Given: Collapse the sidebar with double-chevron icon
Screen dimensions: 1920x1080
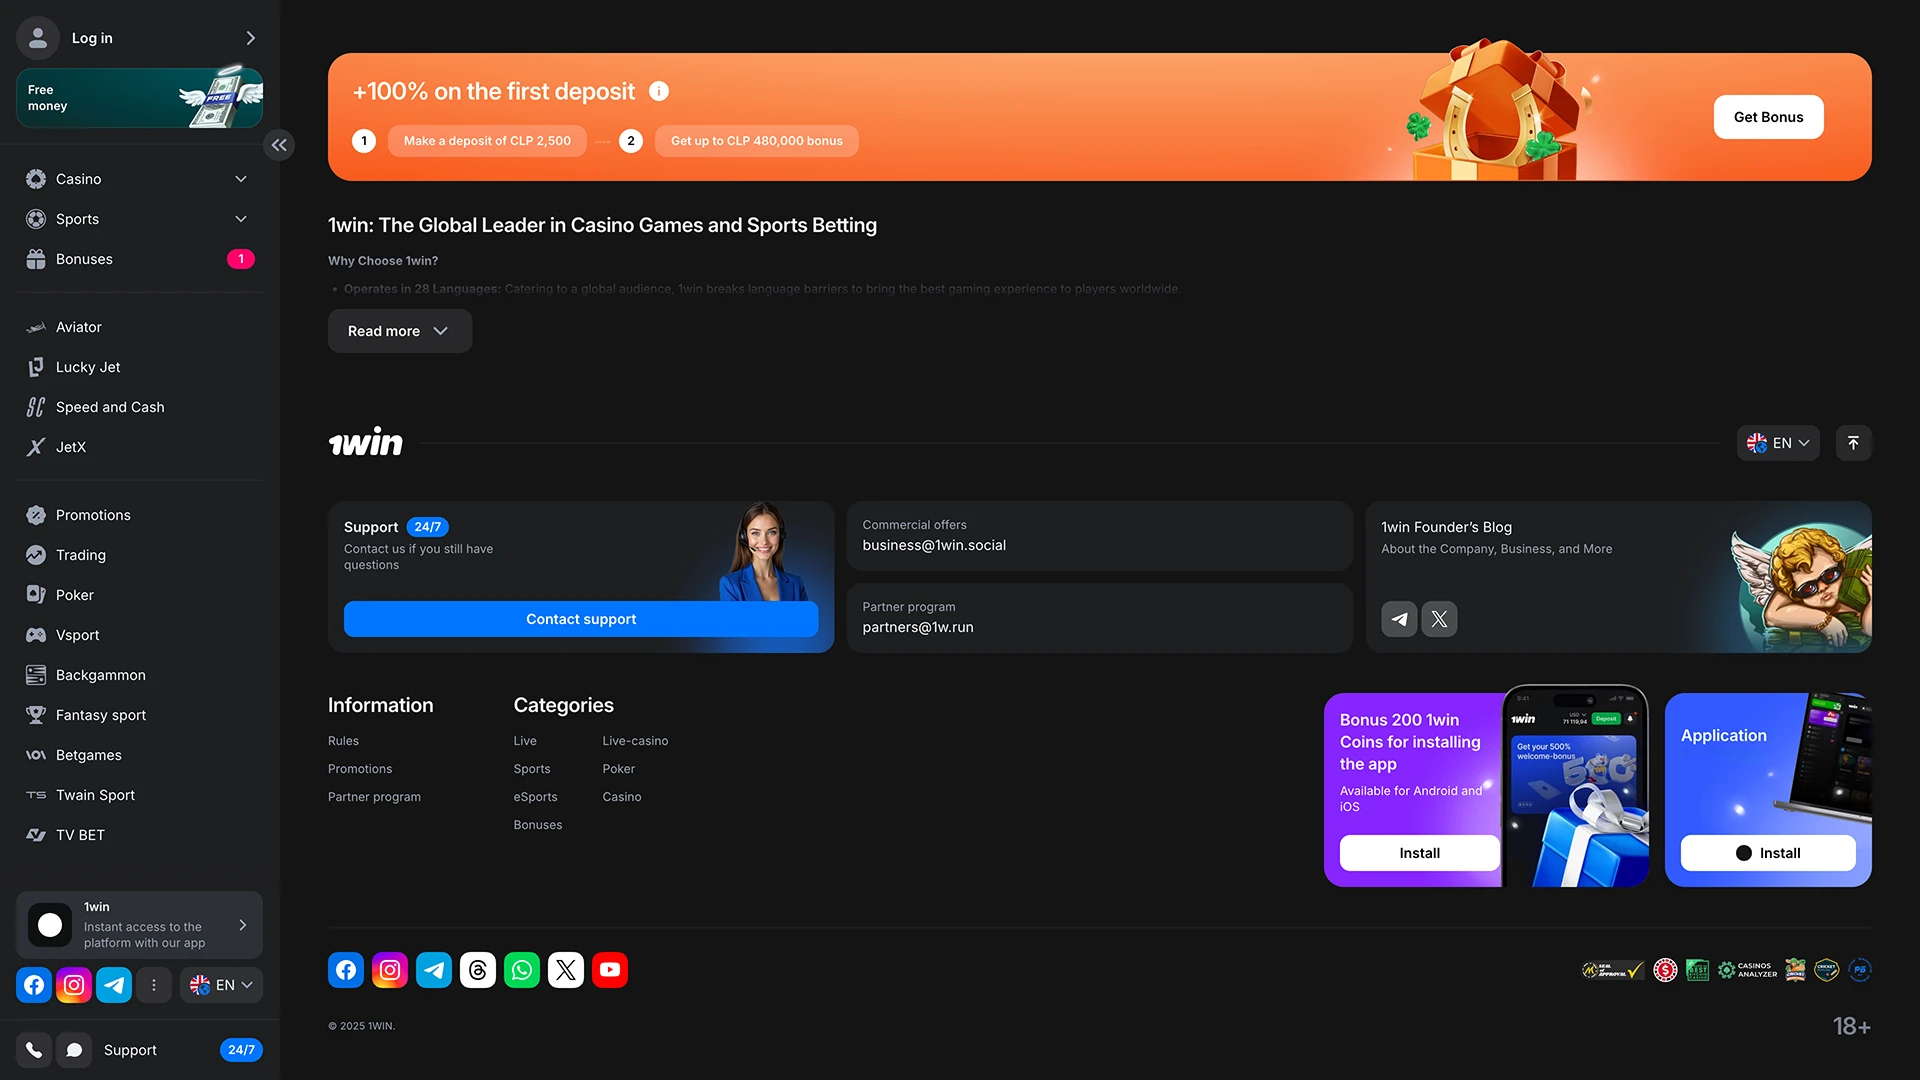Looking at the screenshot, I should point(279,145).
